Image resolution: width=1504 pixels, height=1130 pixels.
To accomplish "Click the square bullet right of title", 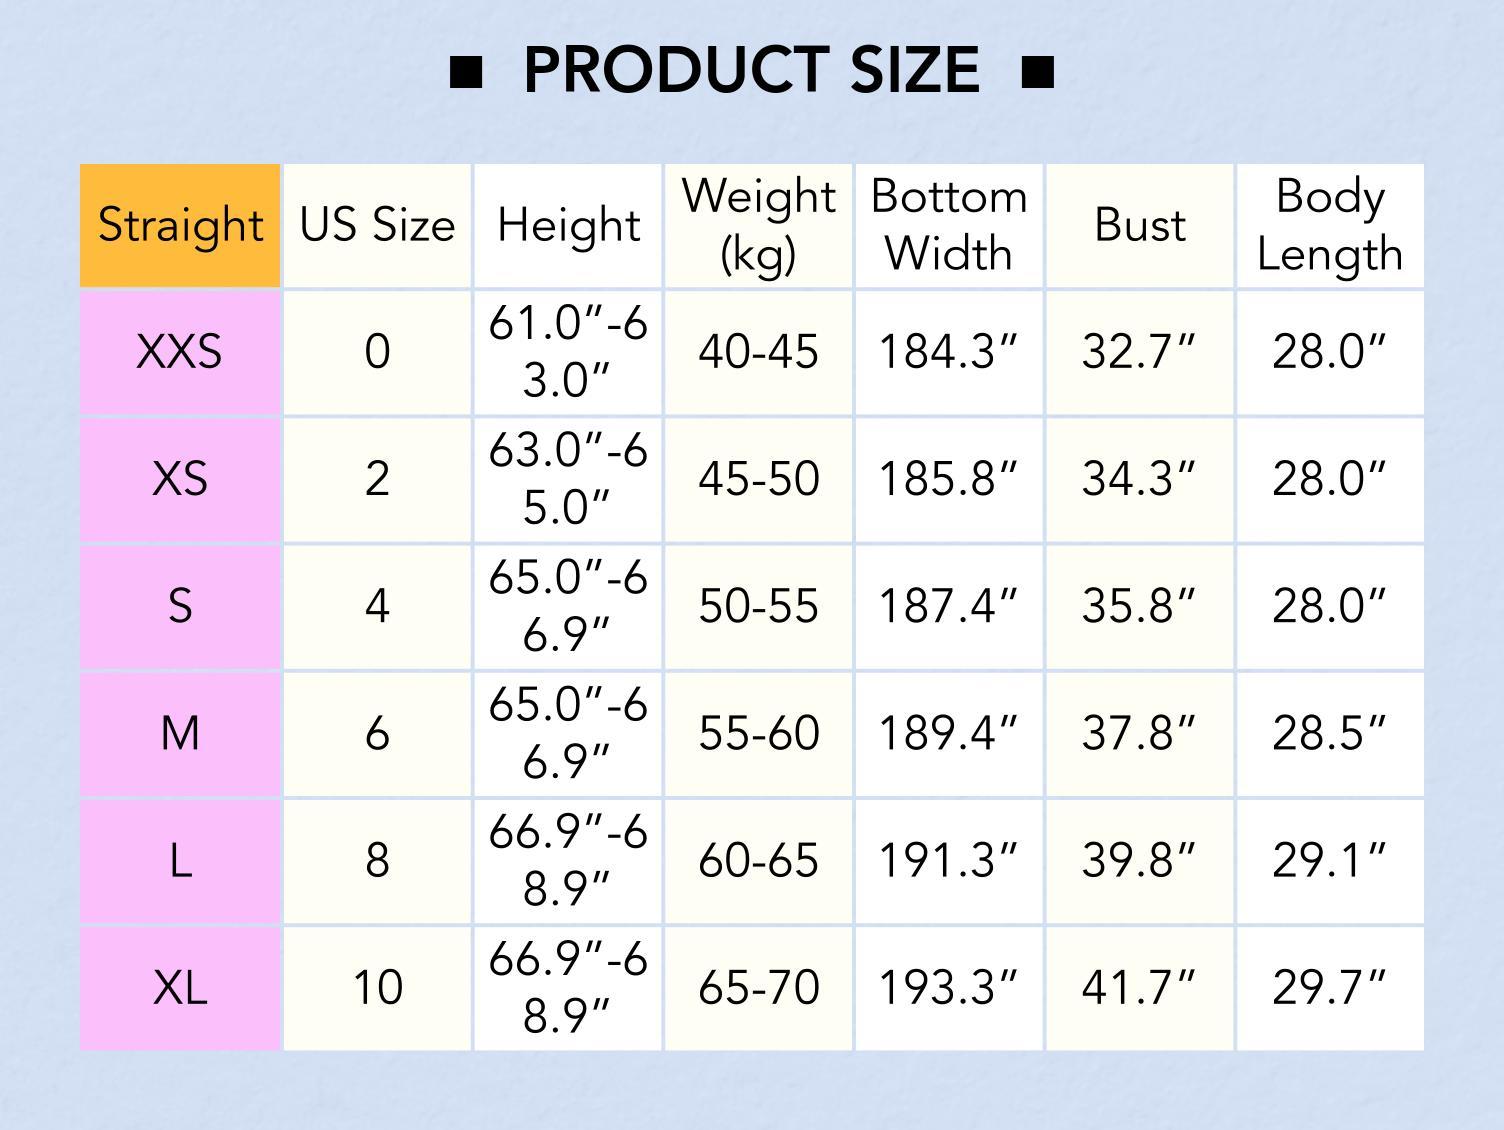I will (1038, 72).
